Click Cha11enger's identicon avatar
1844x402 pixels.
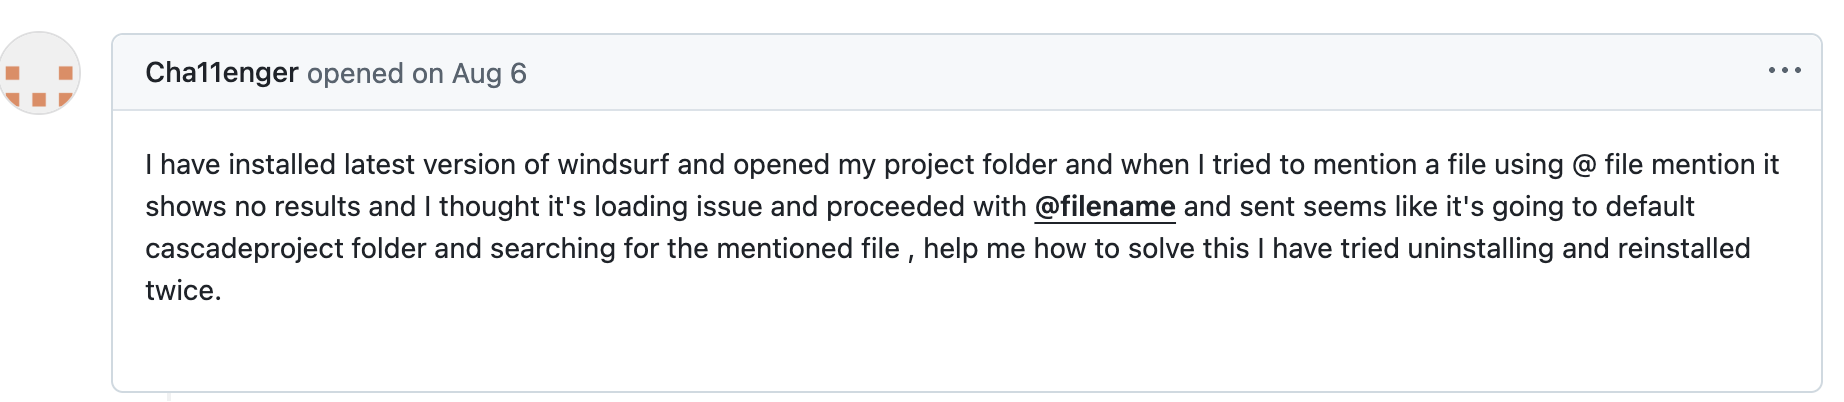39,73
